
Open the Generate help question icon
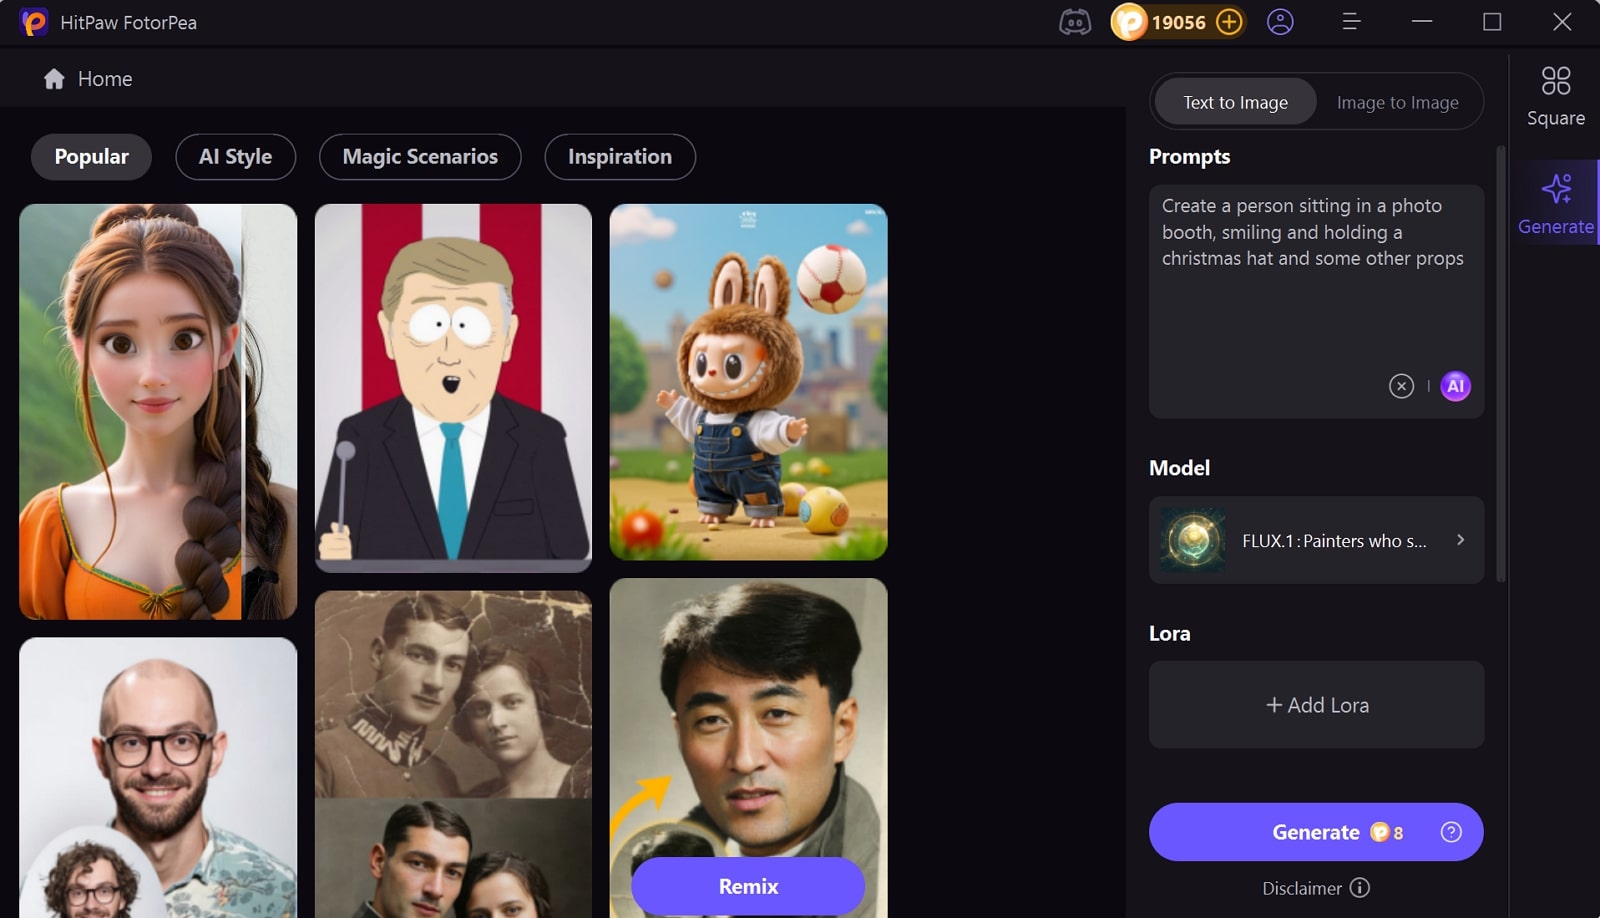(x=1451, y=832)
